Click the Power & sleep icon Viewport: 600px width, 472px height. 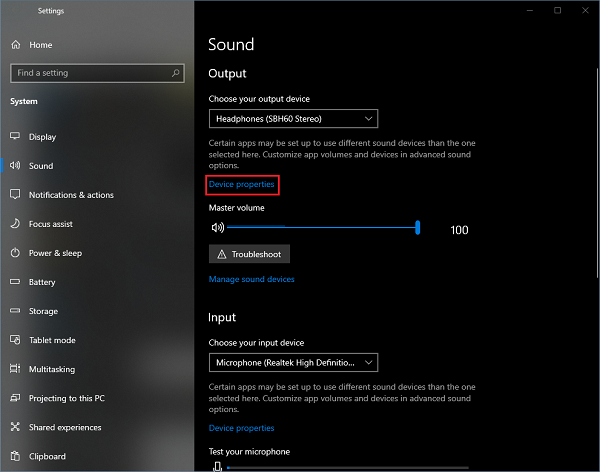click(15, 253)
